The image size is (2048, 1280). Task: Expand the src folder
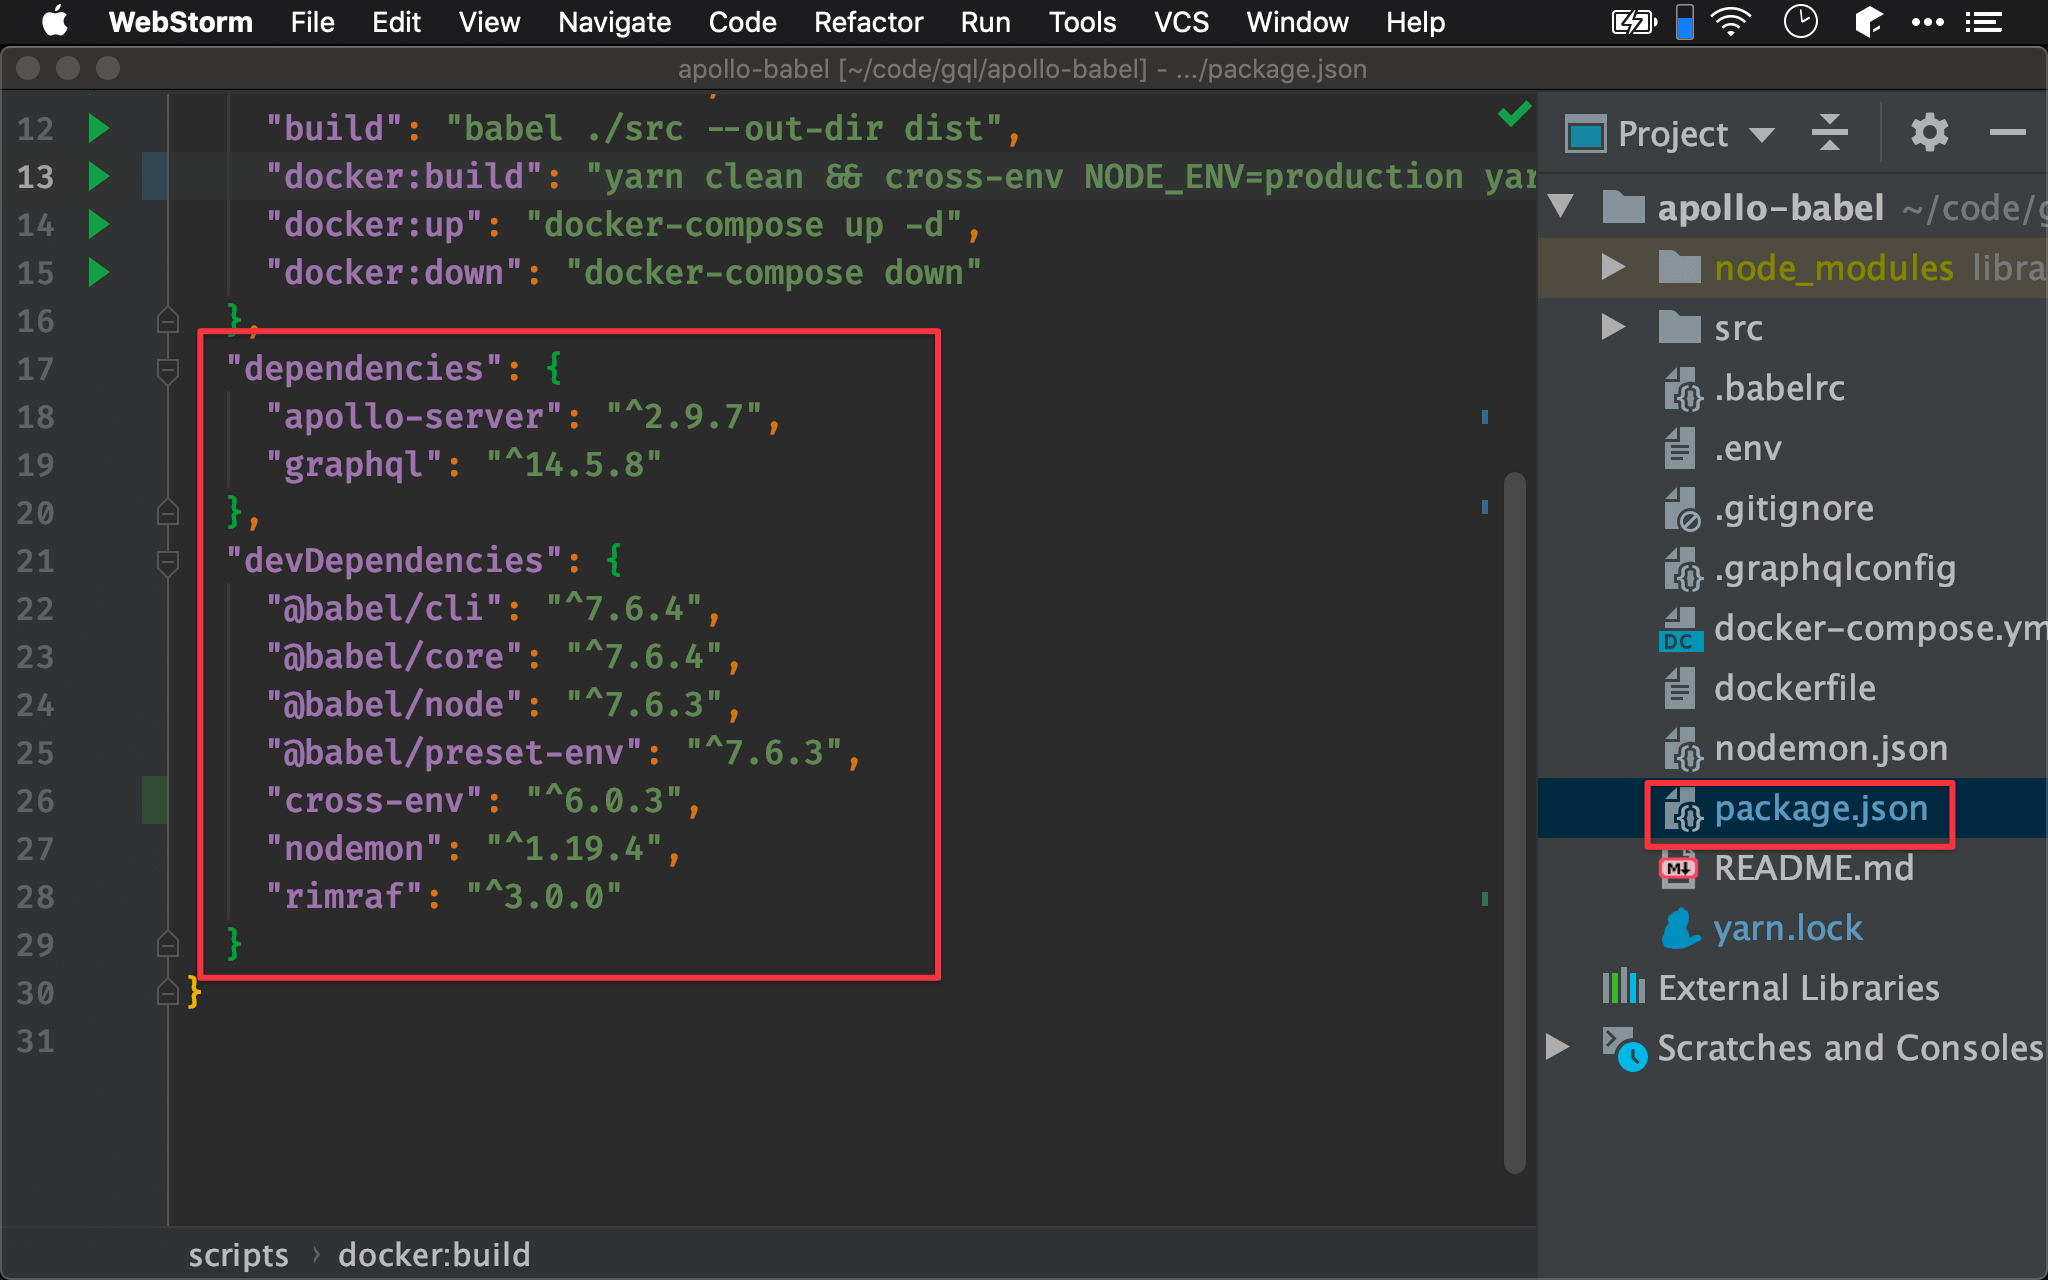click(x=1612, y=327)
